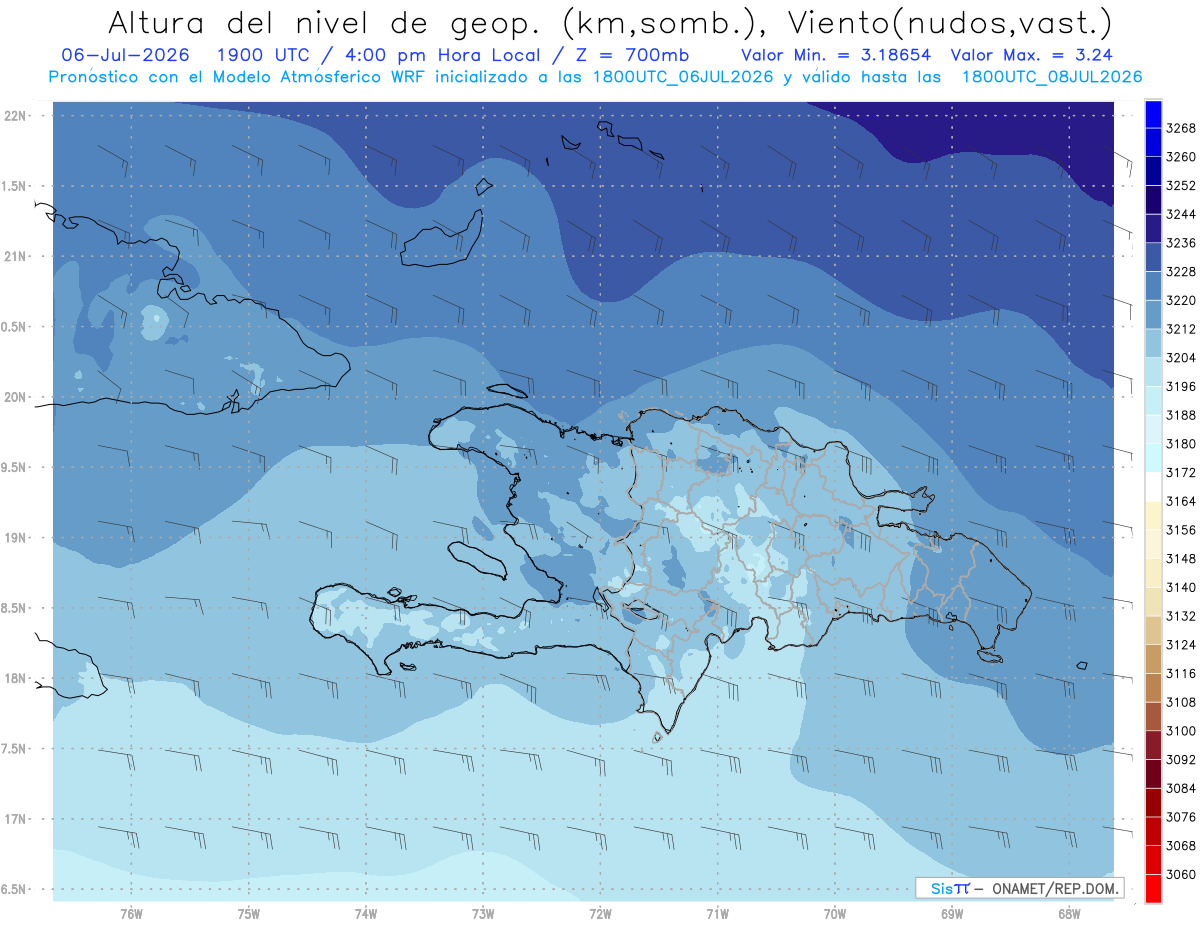Click the date '06-Jul-2026'
The image size is (1200, 927).
[x=123, y=55]
